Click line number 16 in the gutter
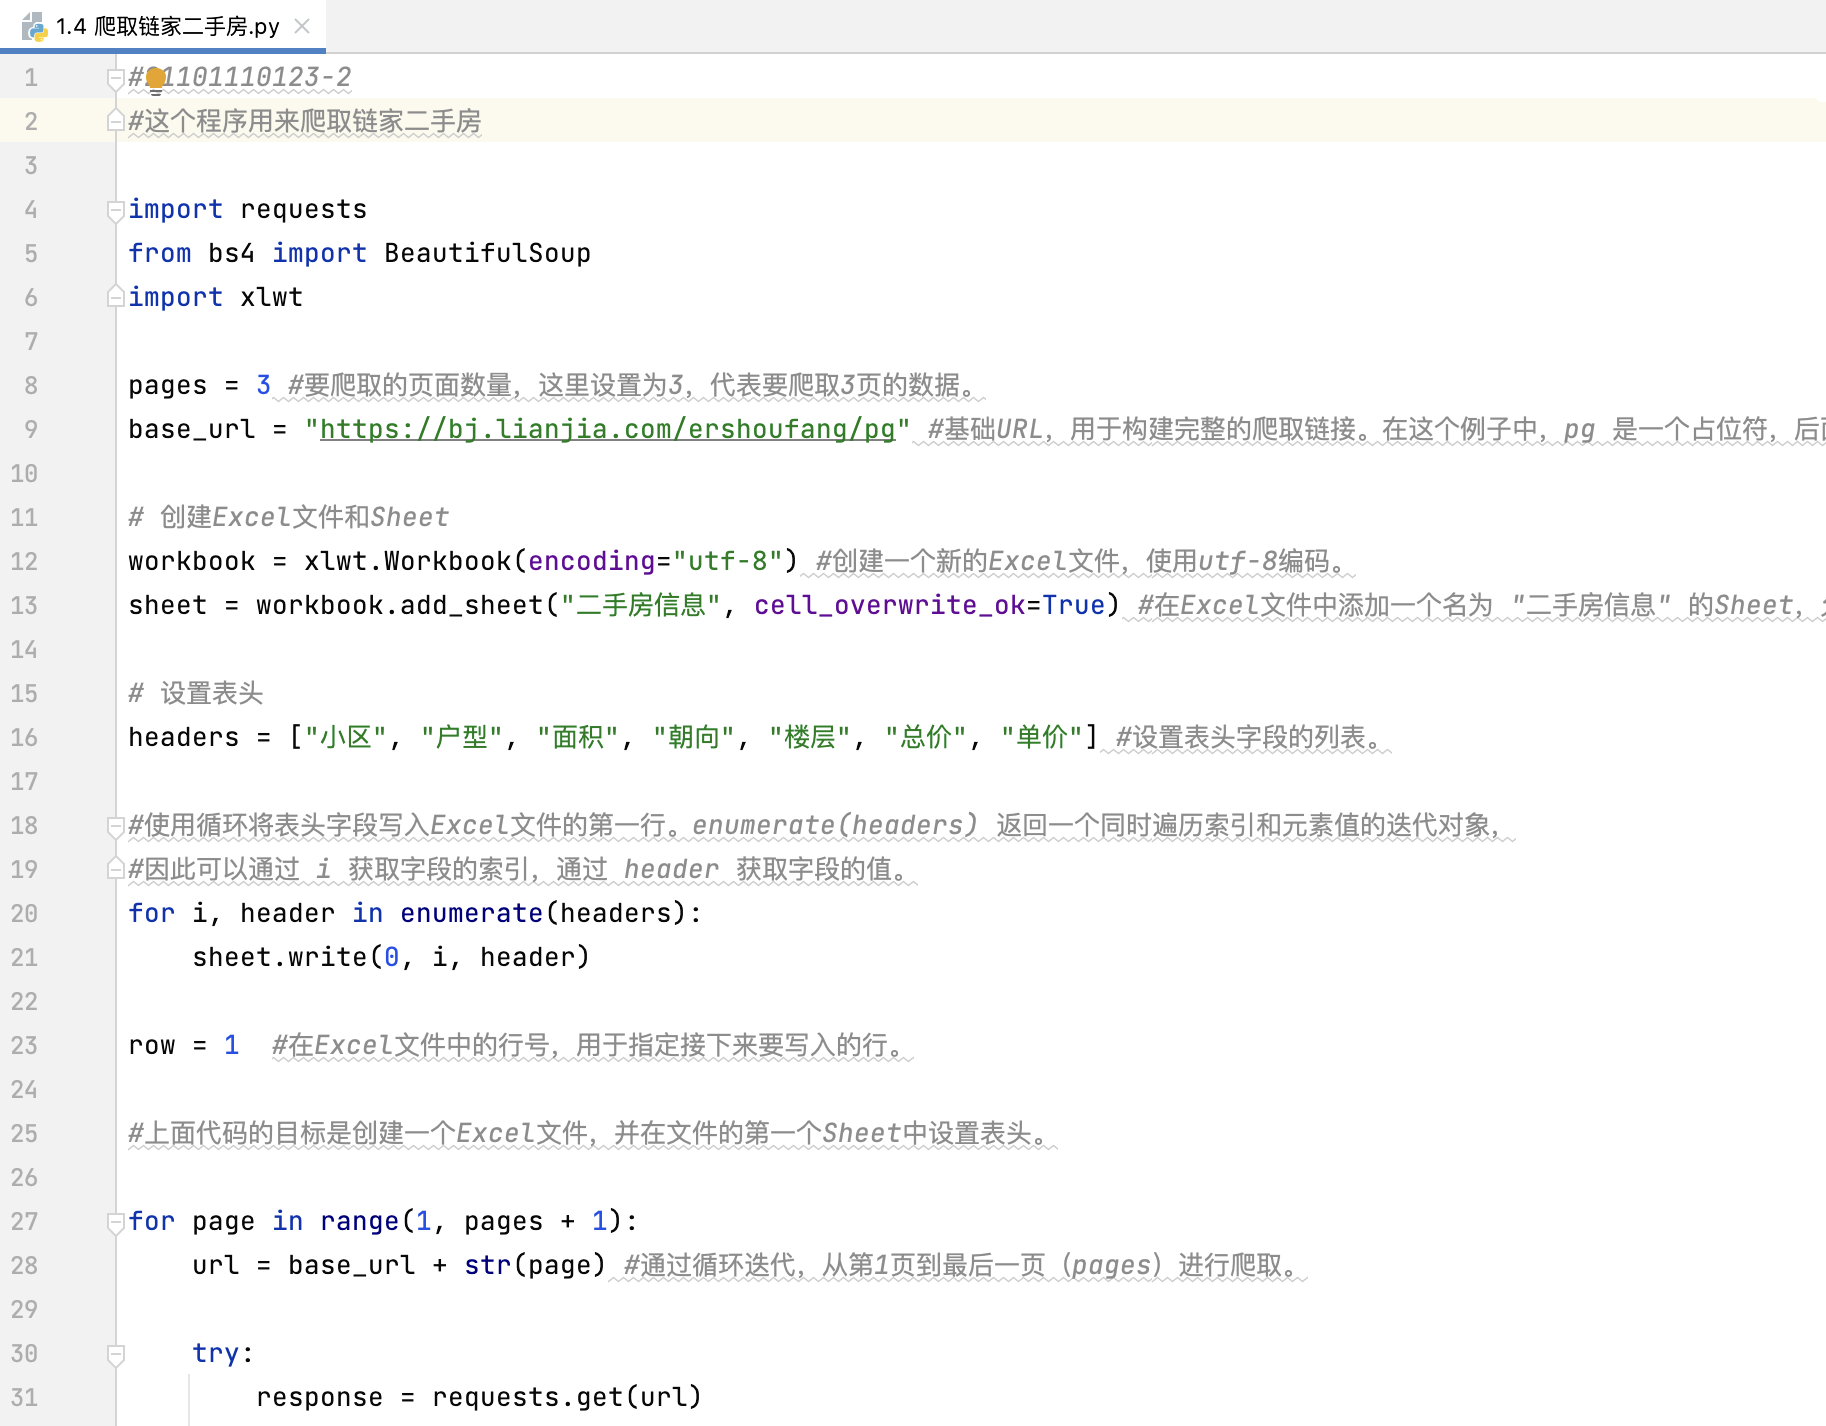The width and height of the screenshot is (1826, 1426). pyautogui.click(x=24, y=737)
